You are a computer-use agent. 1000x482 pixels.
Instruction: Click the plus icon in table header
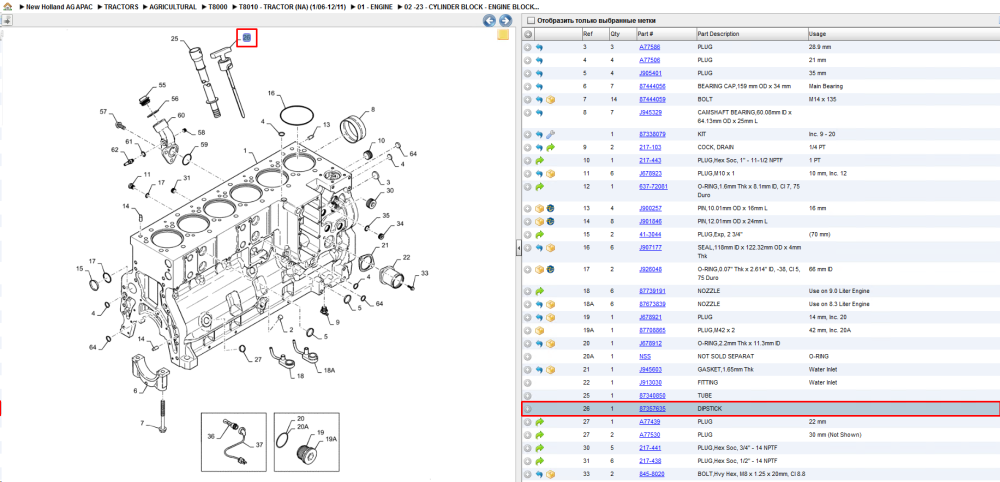click(527, 34)
